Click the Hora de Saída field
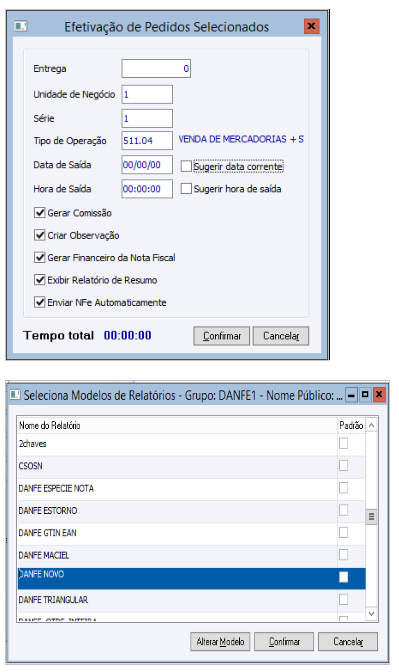399x672 pixels. [147, 189]
